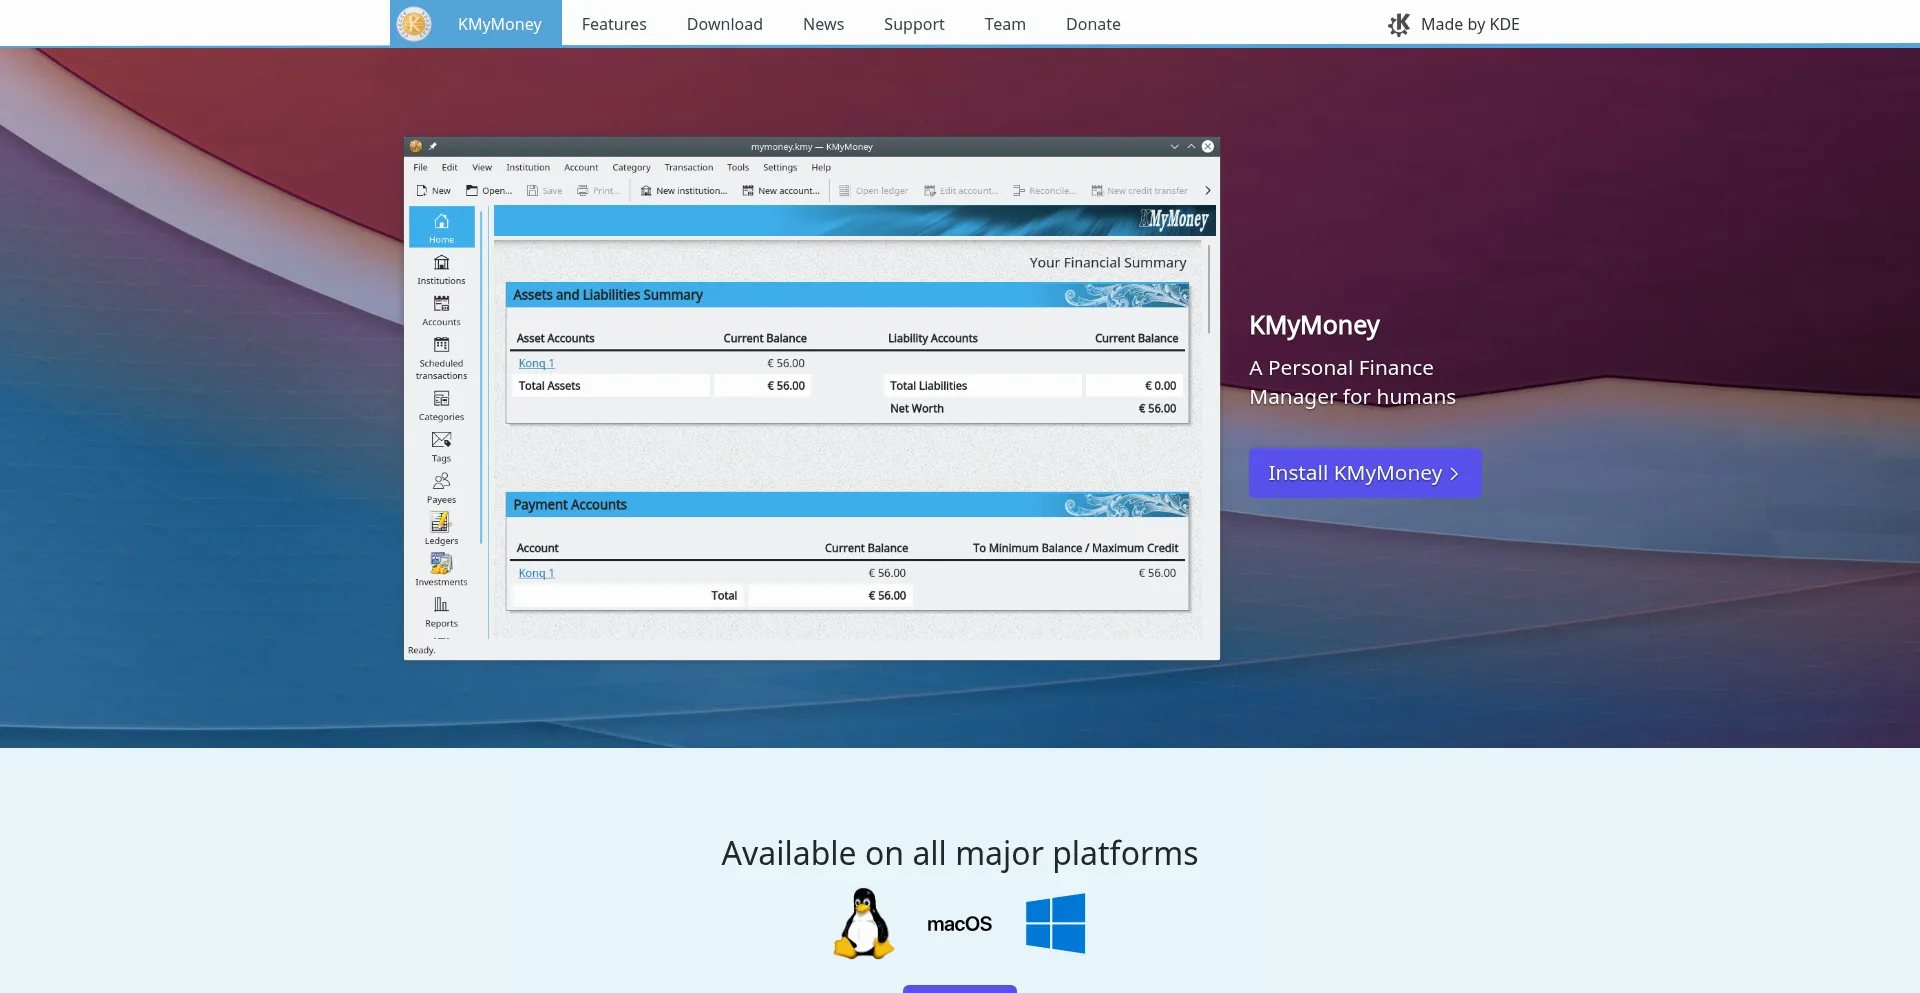Image resolution: width=1920 pixels, height=993 pixels.
Task: Click the financial summary vertical scrollbar
Action: [1209, 290]
